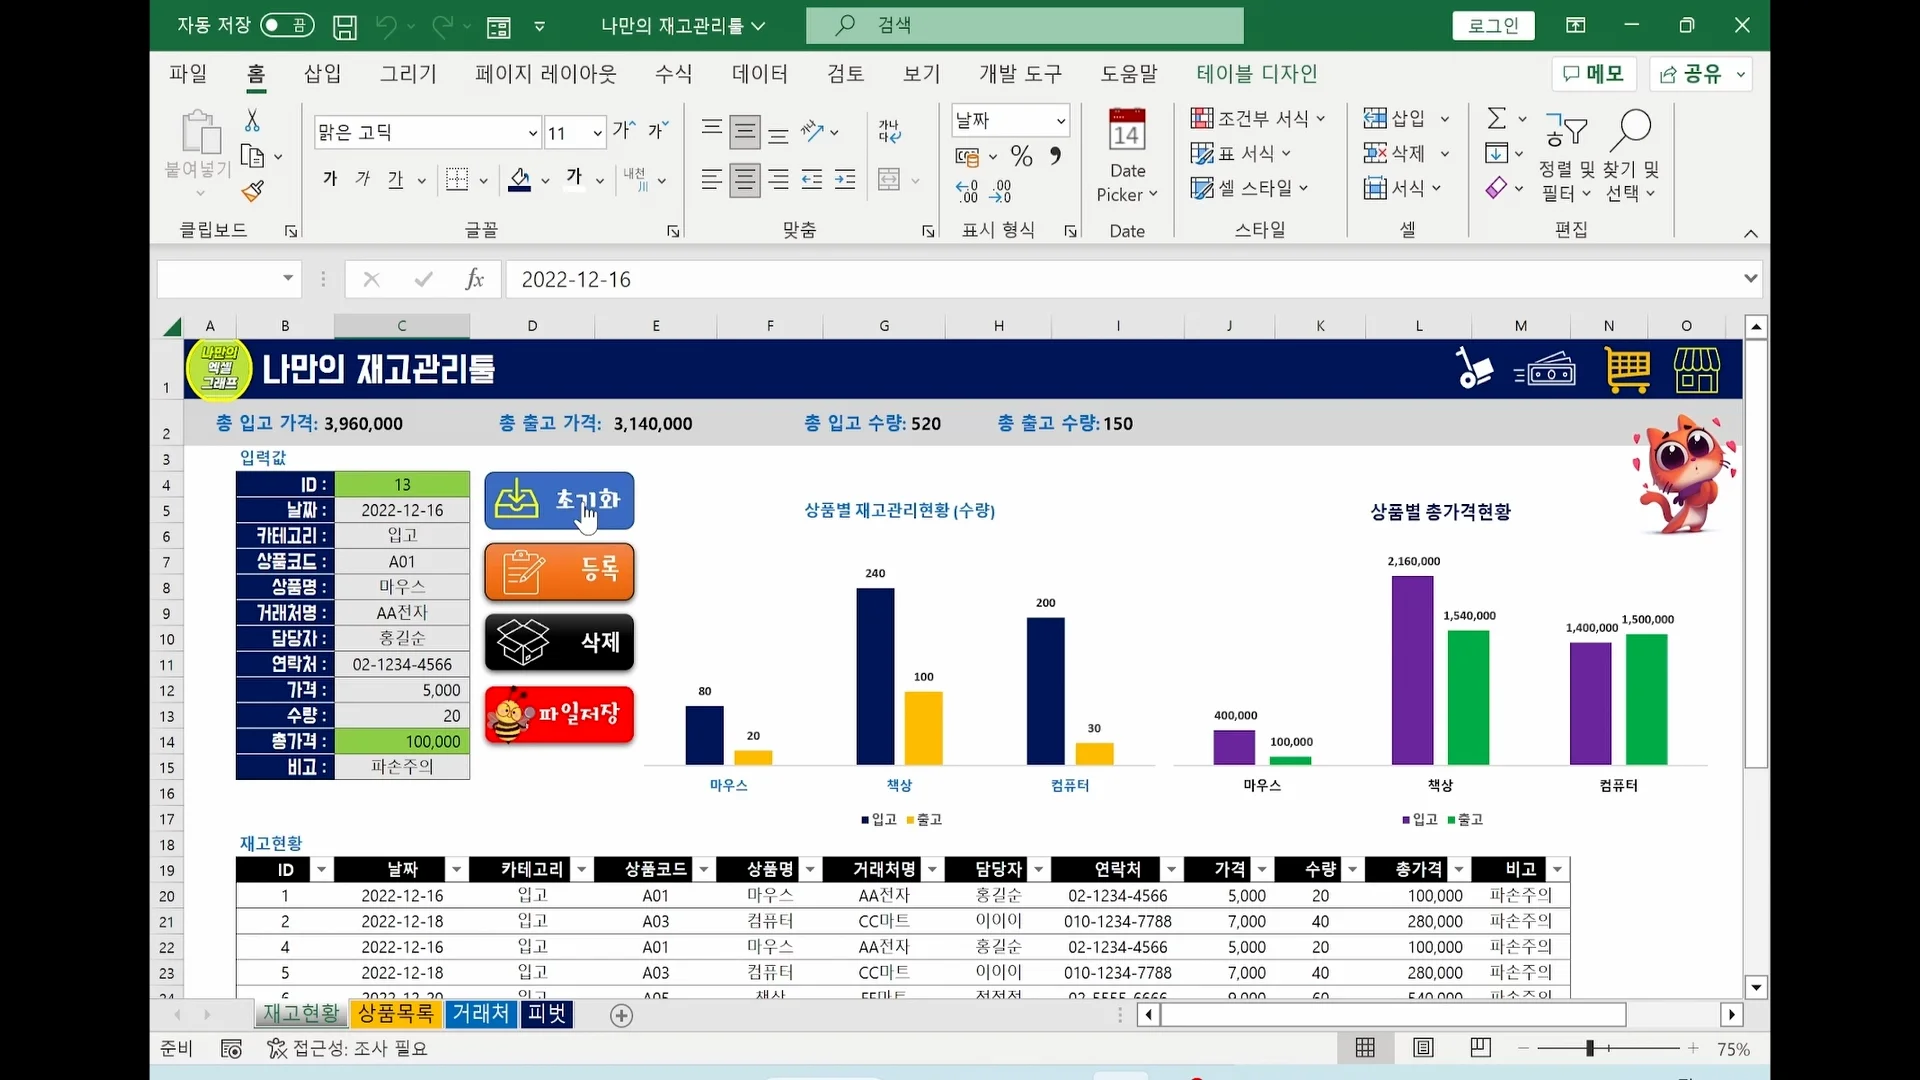Image resolution: width=1920 pixels, height=1080 pixels.
Task: Toggle center horizontal alignment
Action: (745, 180)
